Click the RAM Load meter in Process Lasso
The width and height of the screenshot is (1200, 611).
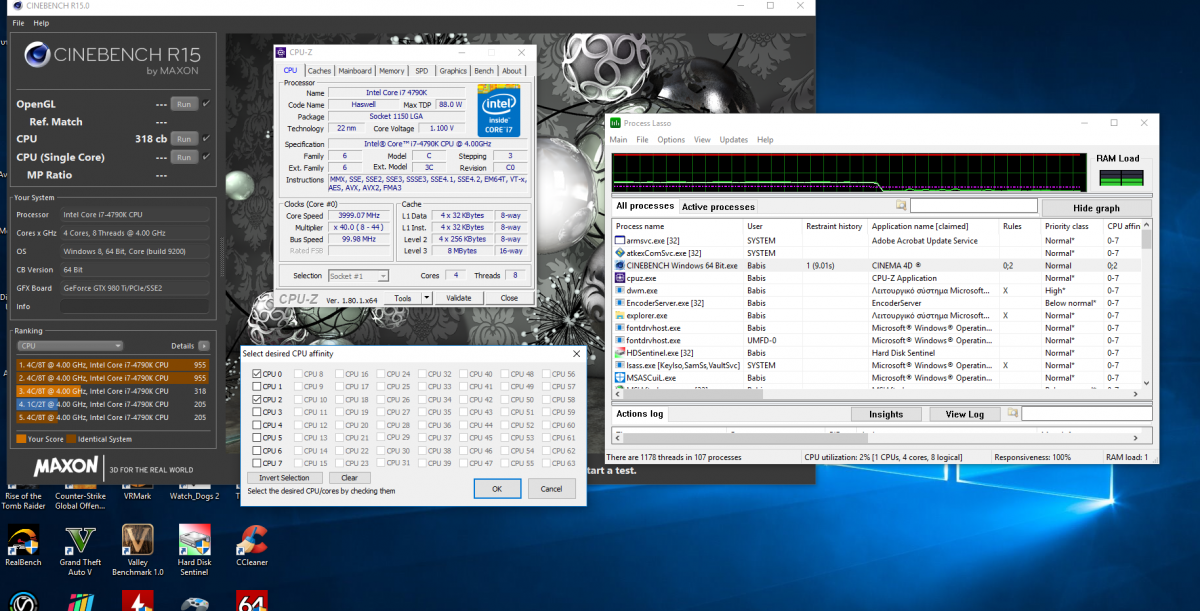(x=1121, y=178)
